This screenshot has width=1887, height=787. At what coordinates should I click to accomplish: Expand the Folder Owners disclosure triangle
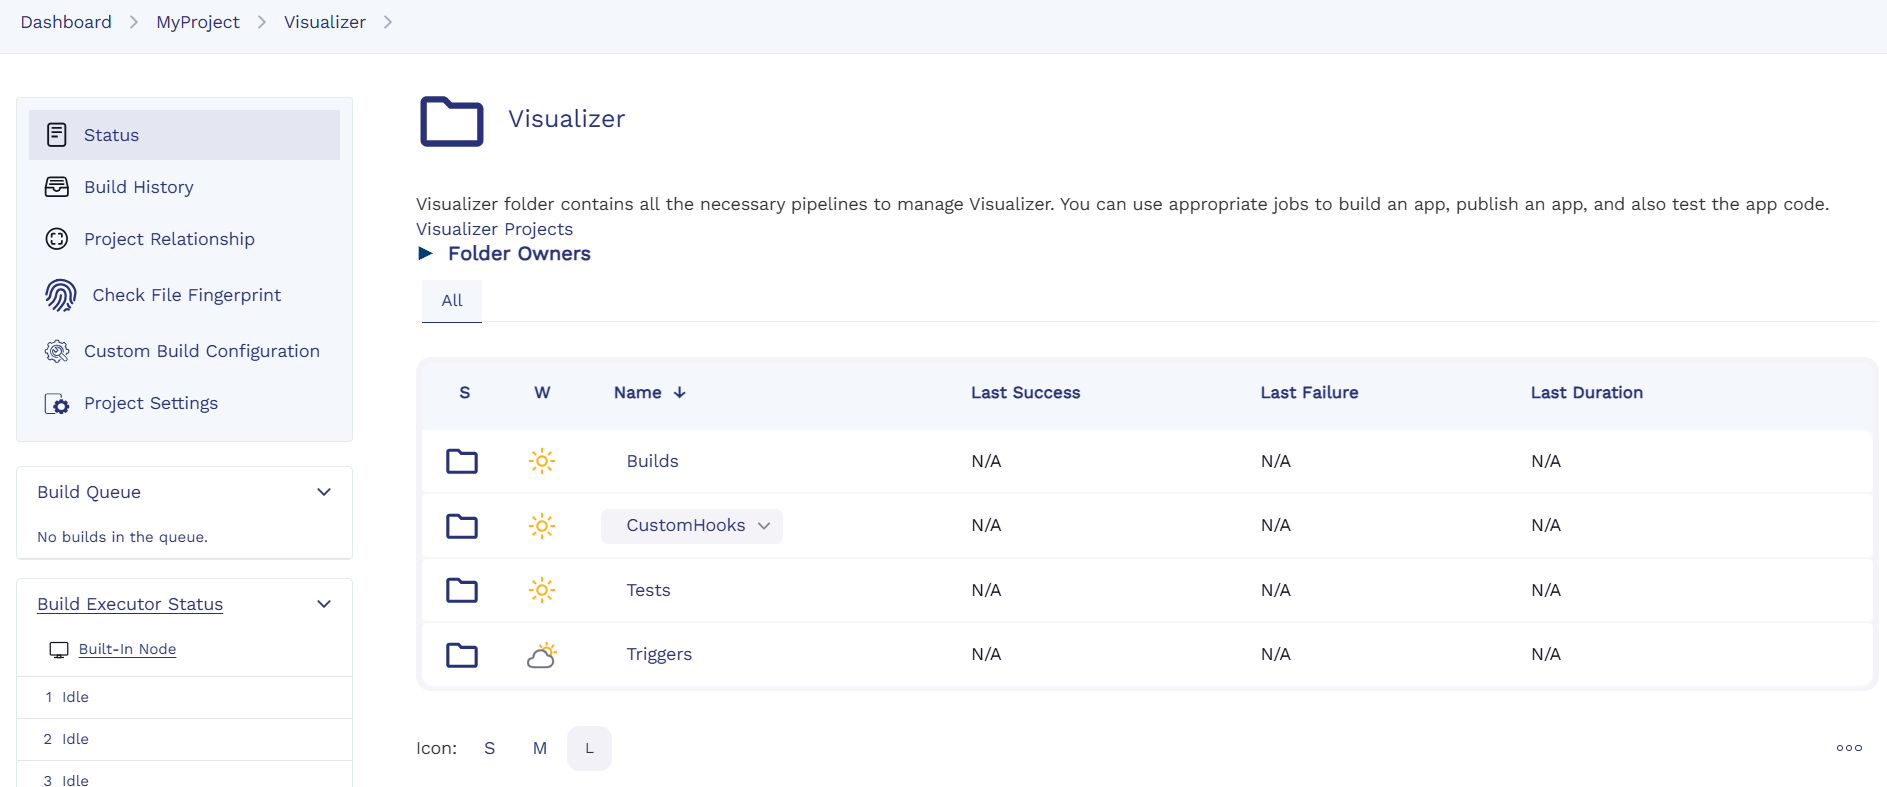point(426,254)
